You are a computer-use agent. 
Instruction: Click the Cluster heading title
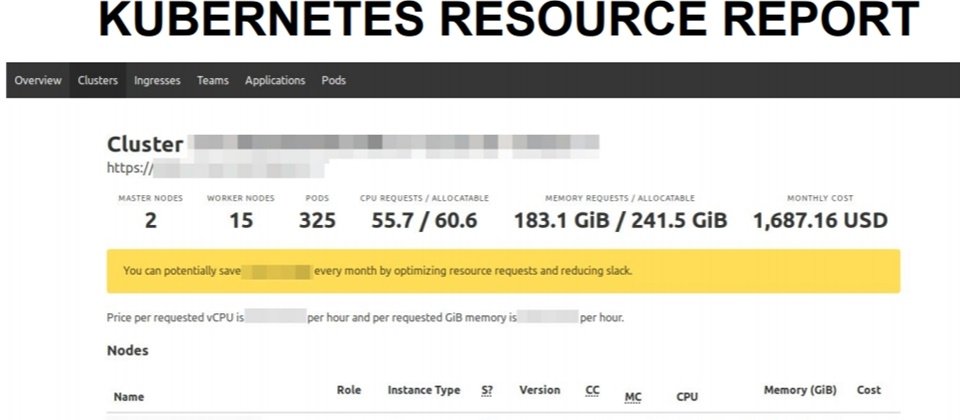pos(145,144)
